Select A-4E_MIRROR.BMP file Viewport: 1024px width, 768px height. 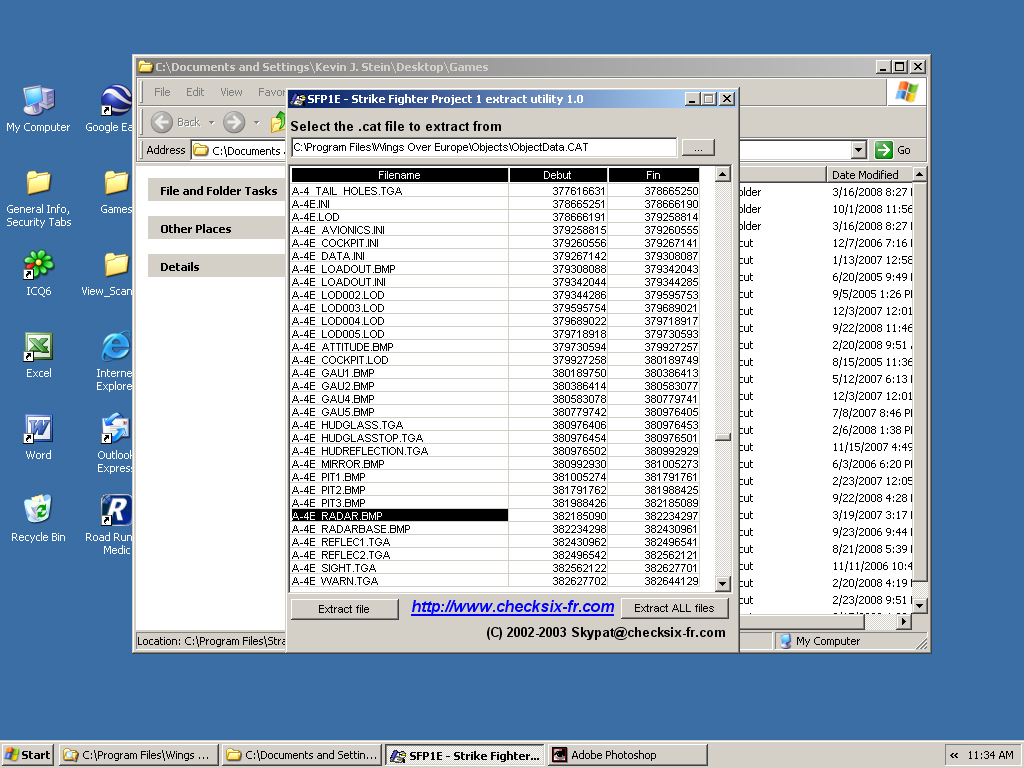(x=495, y=464)
